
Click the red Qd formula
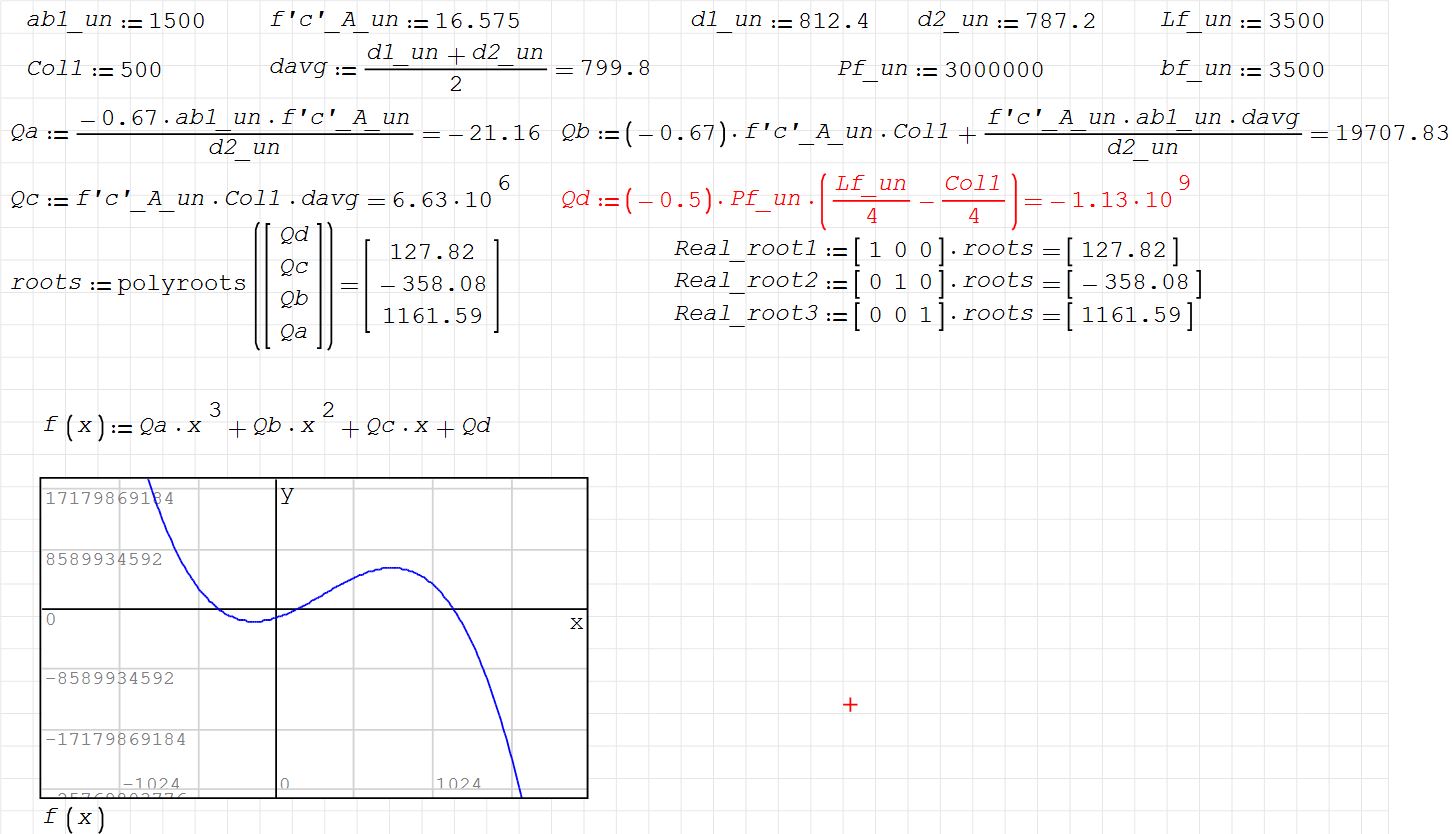pyautogui.click(x=790, y=199)
